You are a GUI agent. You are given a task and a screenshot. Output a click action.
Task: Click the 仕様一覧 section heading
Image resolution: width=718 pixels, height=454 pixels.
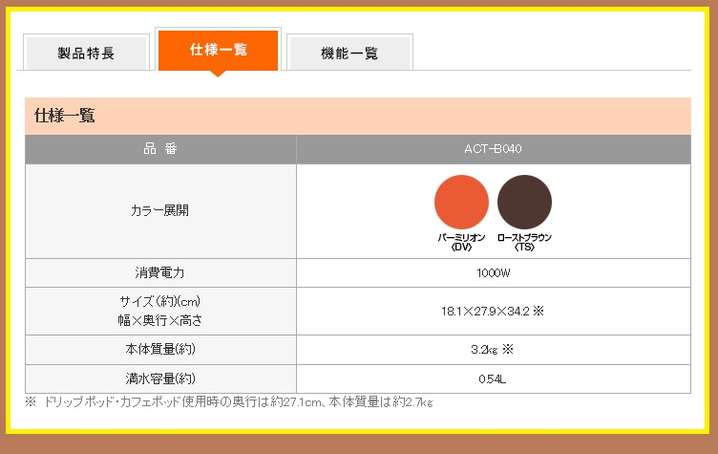point(65,116)
